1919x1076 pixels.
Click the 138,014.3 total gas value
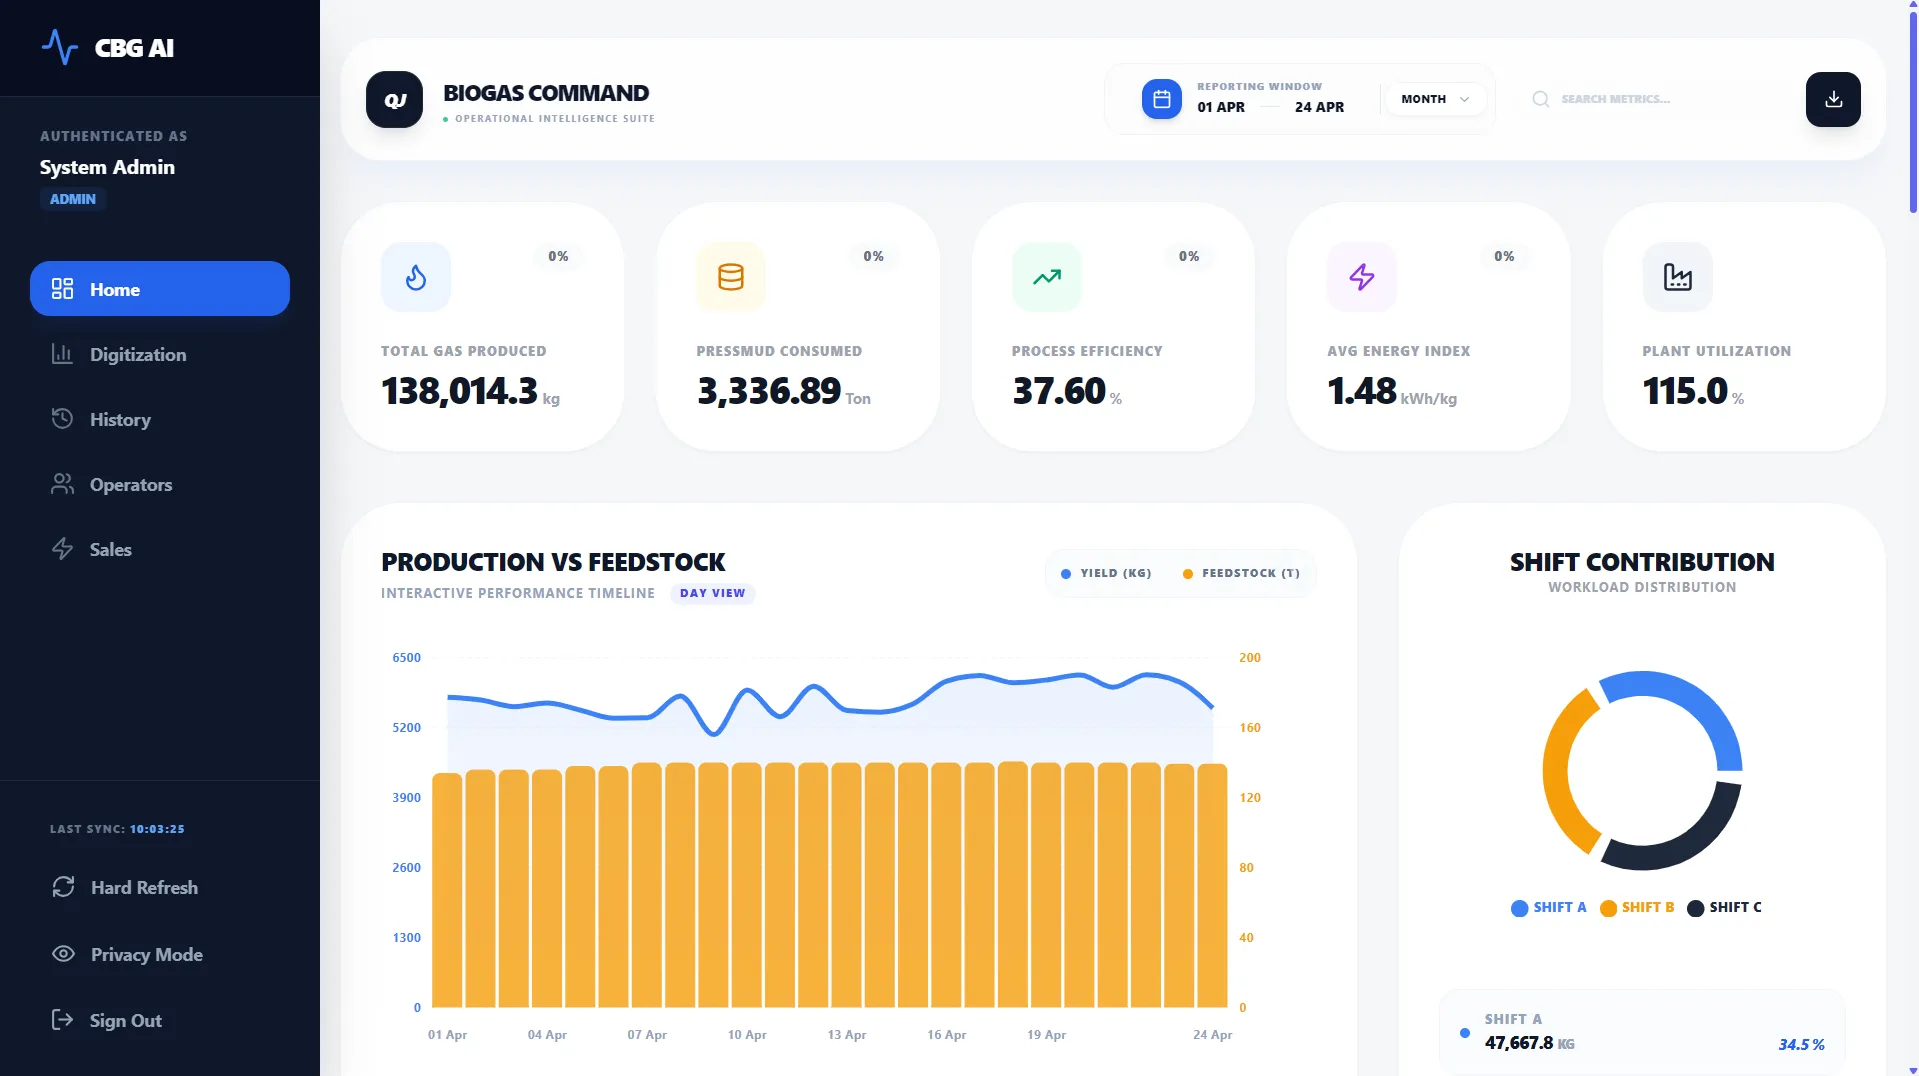click(459, 390)
